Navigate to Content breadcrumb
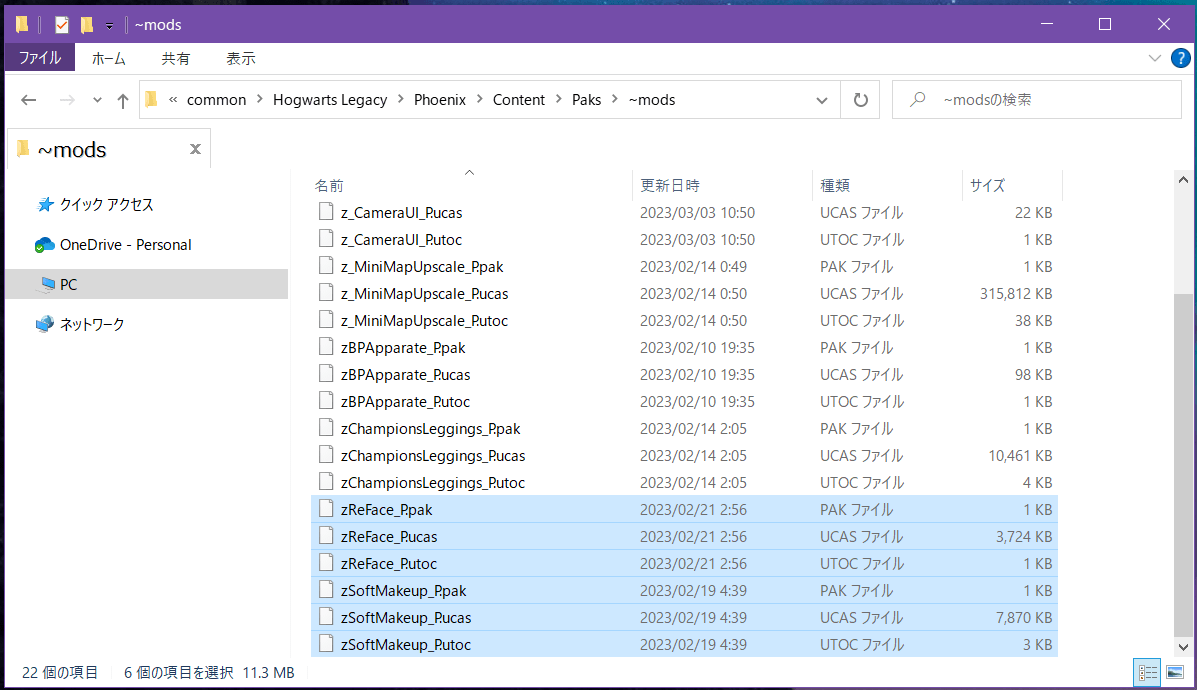Screen dimensions: 1197x690 coord(518,100)
